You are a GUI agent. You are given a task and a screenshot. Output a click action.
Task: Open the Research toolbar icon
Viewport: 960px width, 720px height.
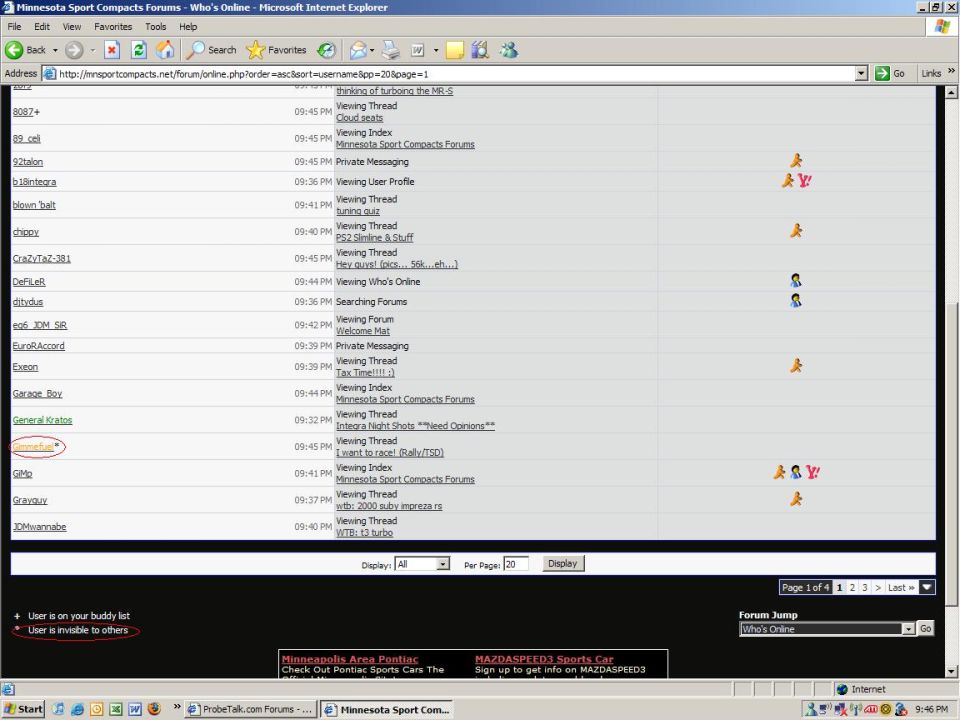[x=481, y=50]
